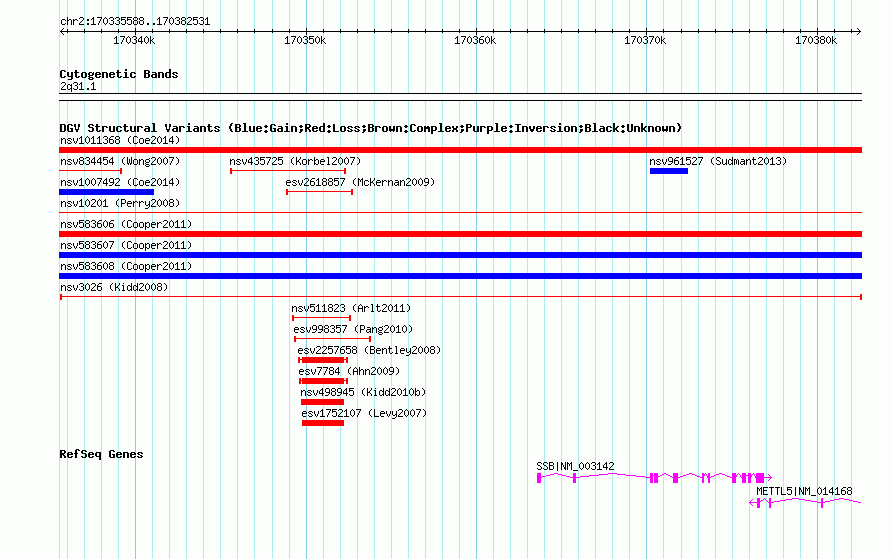
Task: Open the nsv10201 (Perry2008) label
Action: point(120,203)
